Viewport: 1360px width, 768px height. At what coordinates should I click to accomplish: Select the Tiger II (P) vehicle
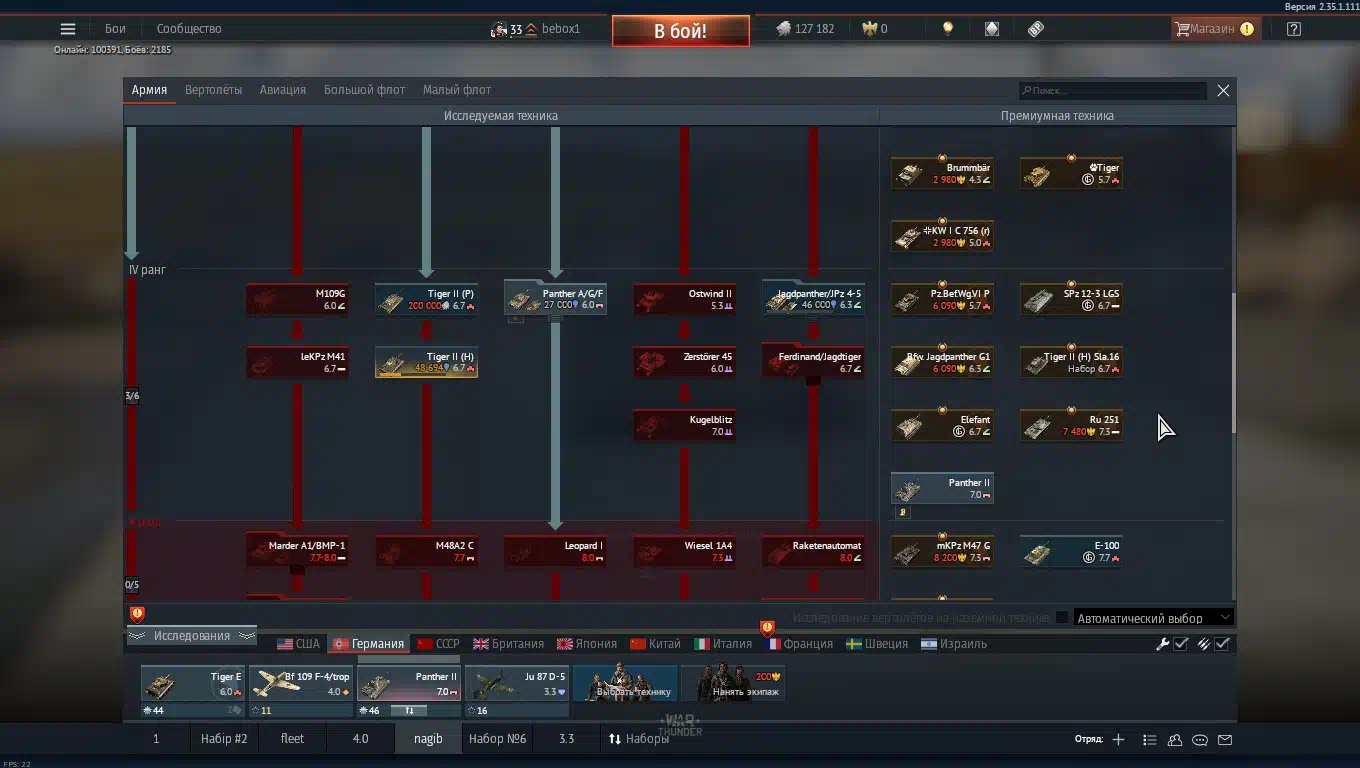coord(426,299)
